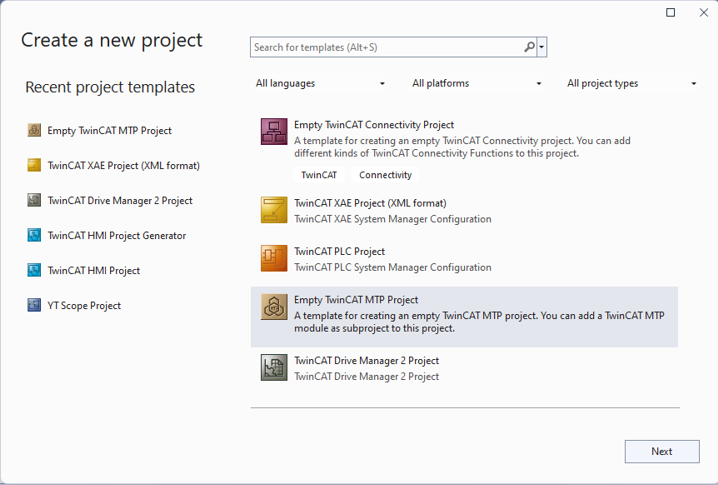The width and height of the screenshot is (718, 485).
Task: Click 'TwinCAT Drive Manager 2 Project' title in template list
Action: [366, 360]
